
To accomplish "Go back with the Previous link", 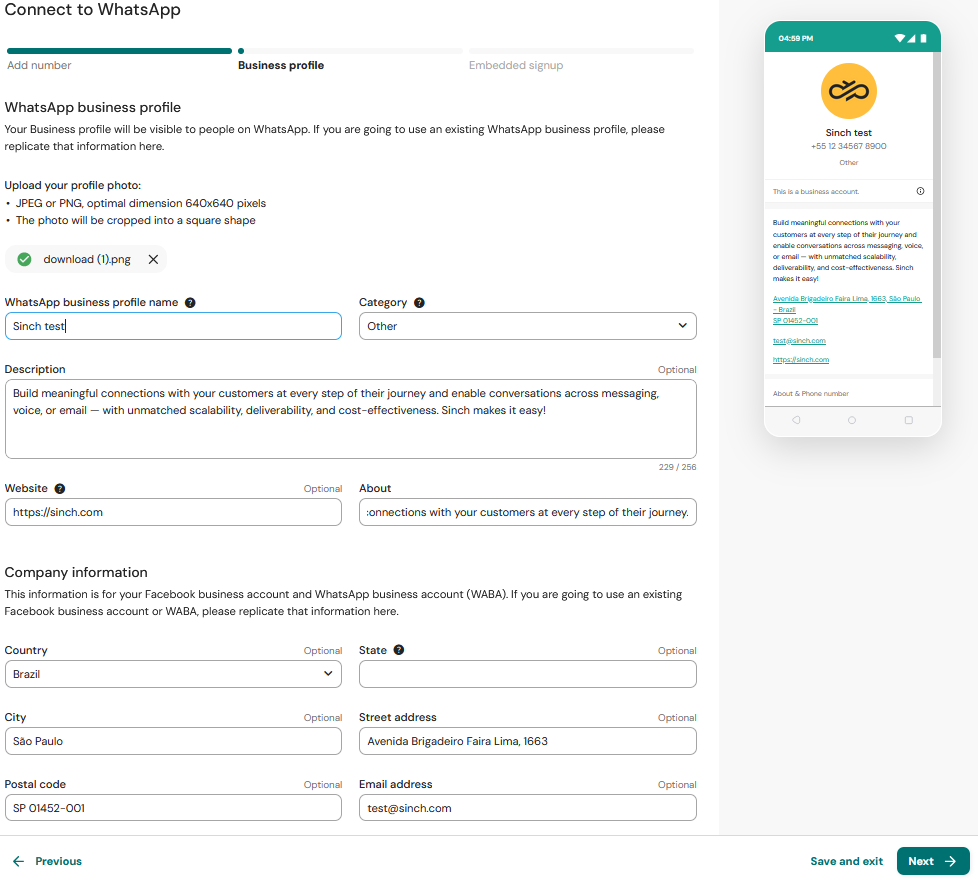I will click(x=47, y=861).
